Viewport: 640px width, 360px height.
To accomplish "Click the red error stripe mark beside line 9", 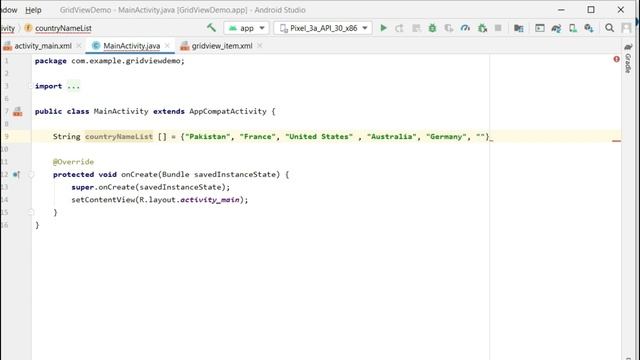I will coord(616,141).
